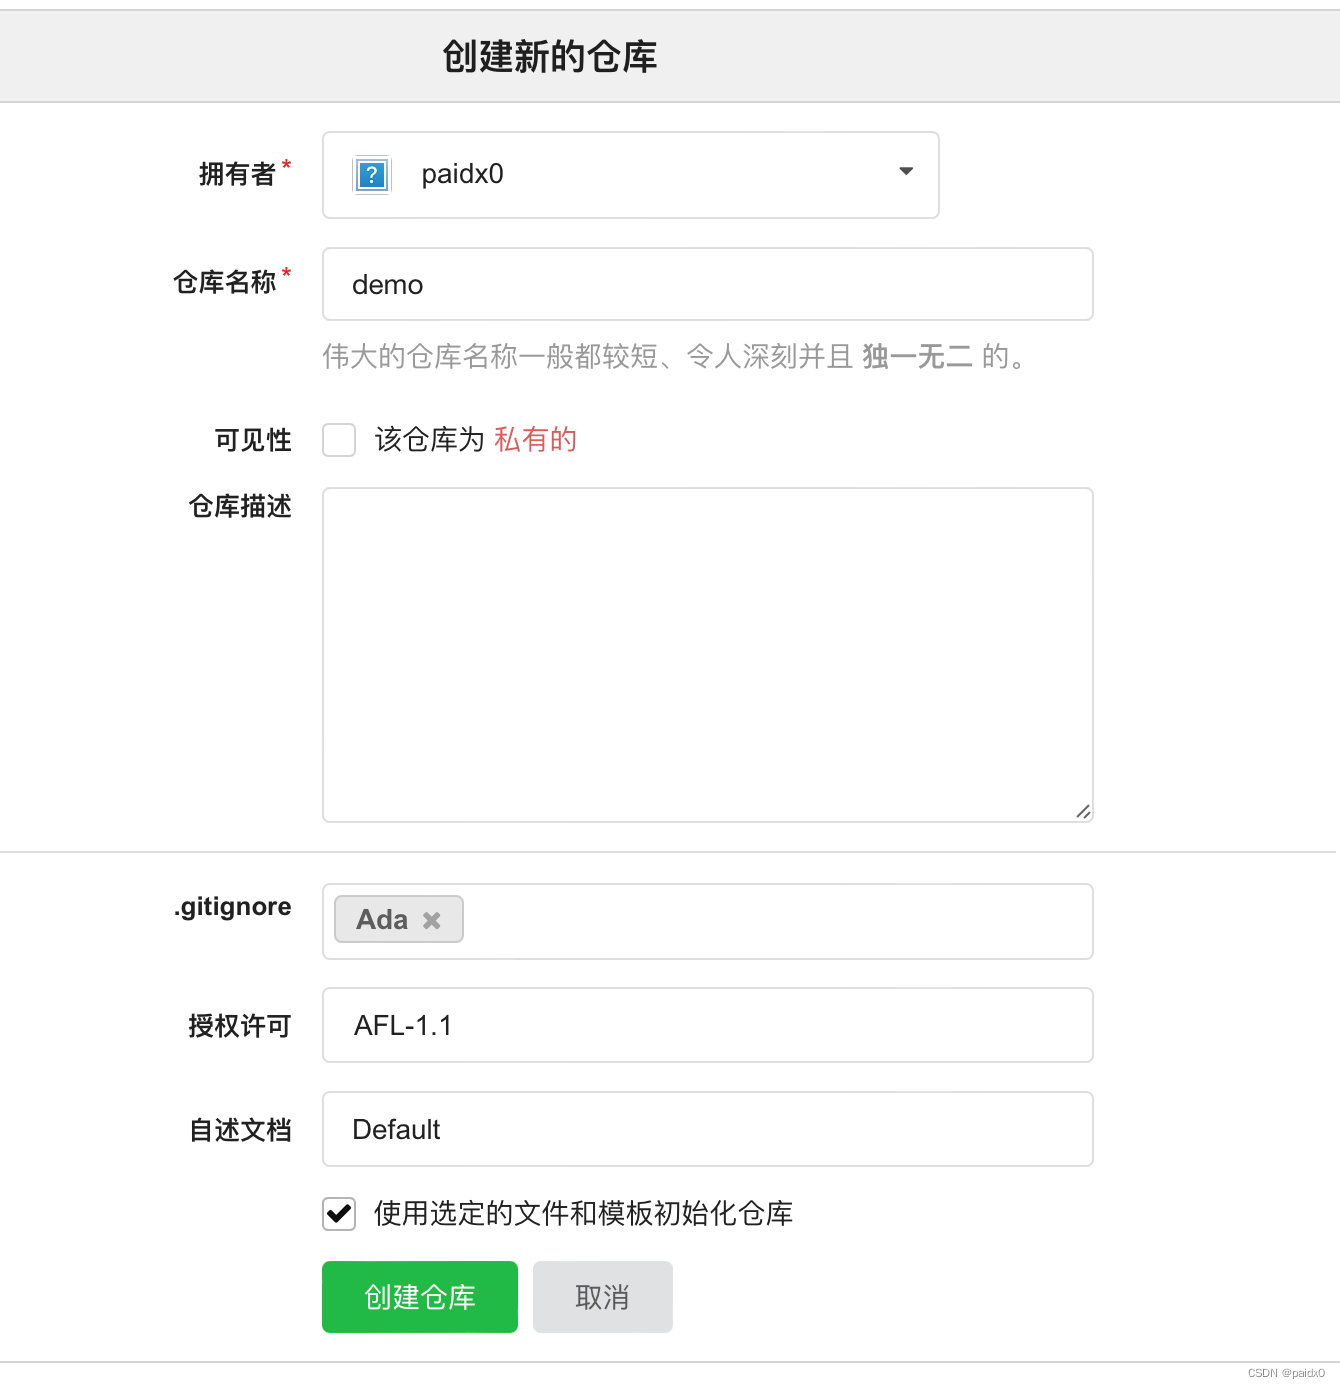
Task: Toggle the visibility checkbox next to 可见性
Action: [339, 440]
